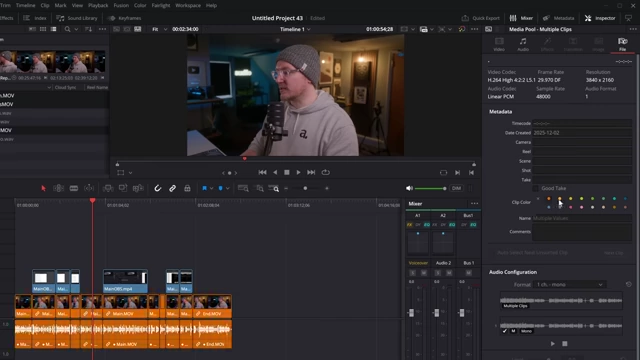Select the Selection Mode arrow tool
Image resolution: width=640 pixels, height=360 pixels.
[43, 188]
